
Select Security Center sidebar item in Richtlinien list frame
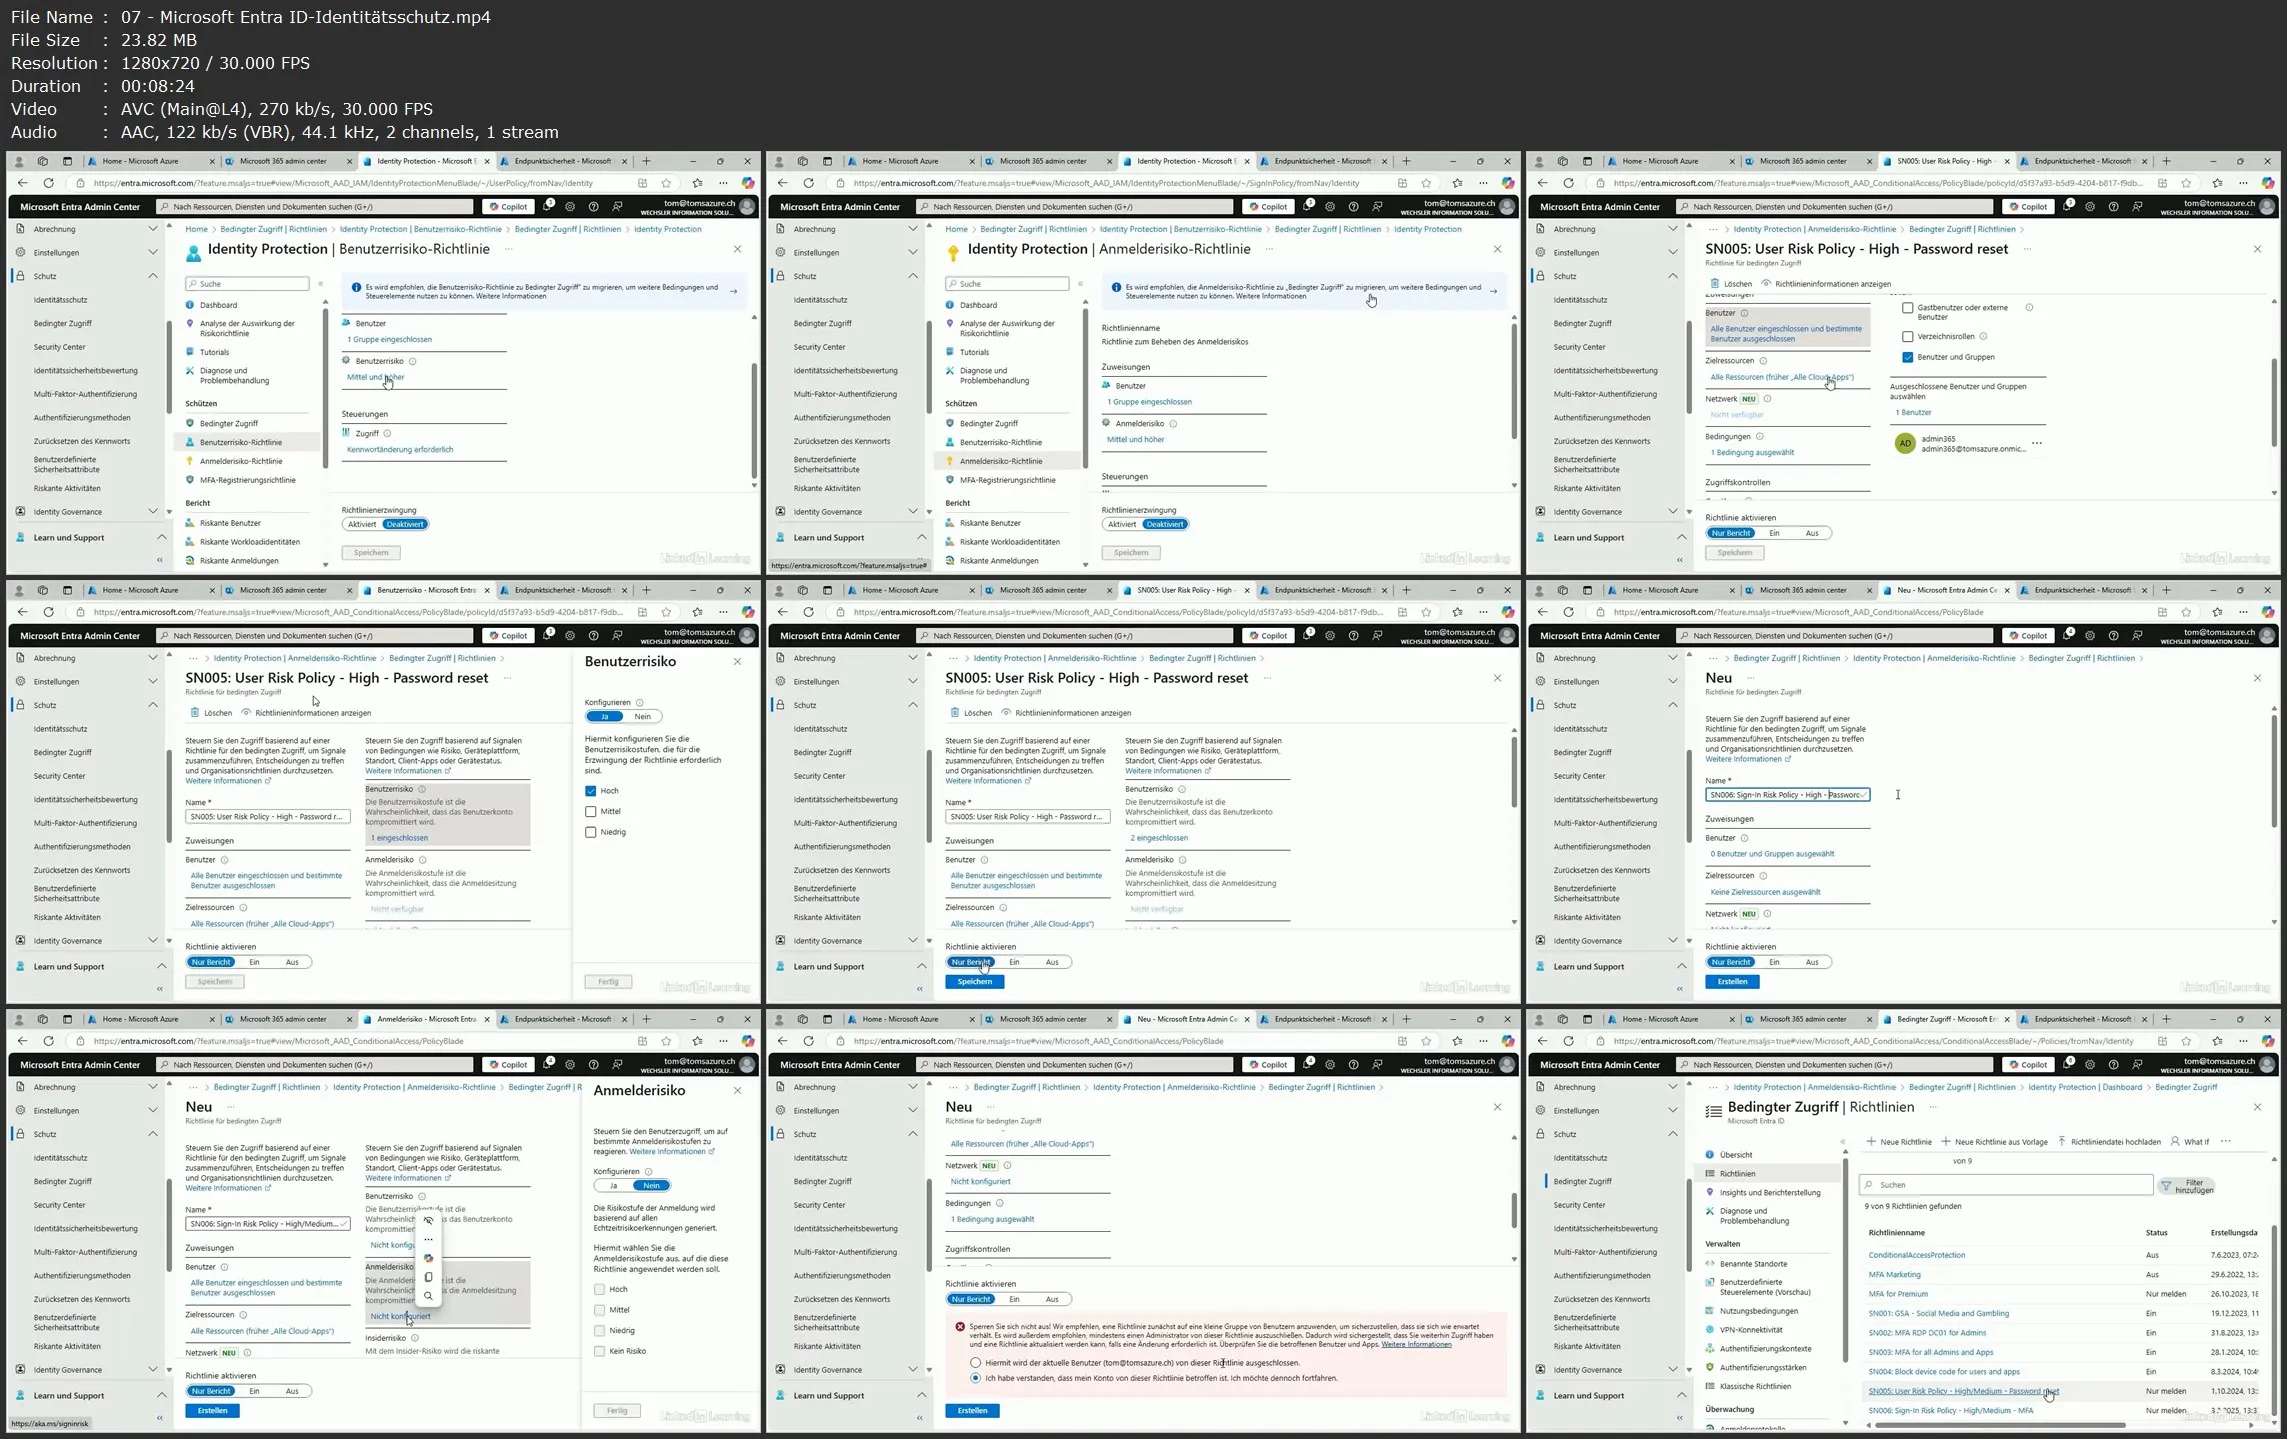[x=1579, y=1205]
